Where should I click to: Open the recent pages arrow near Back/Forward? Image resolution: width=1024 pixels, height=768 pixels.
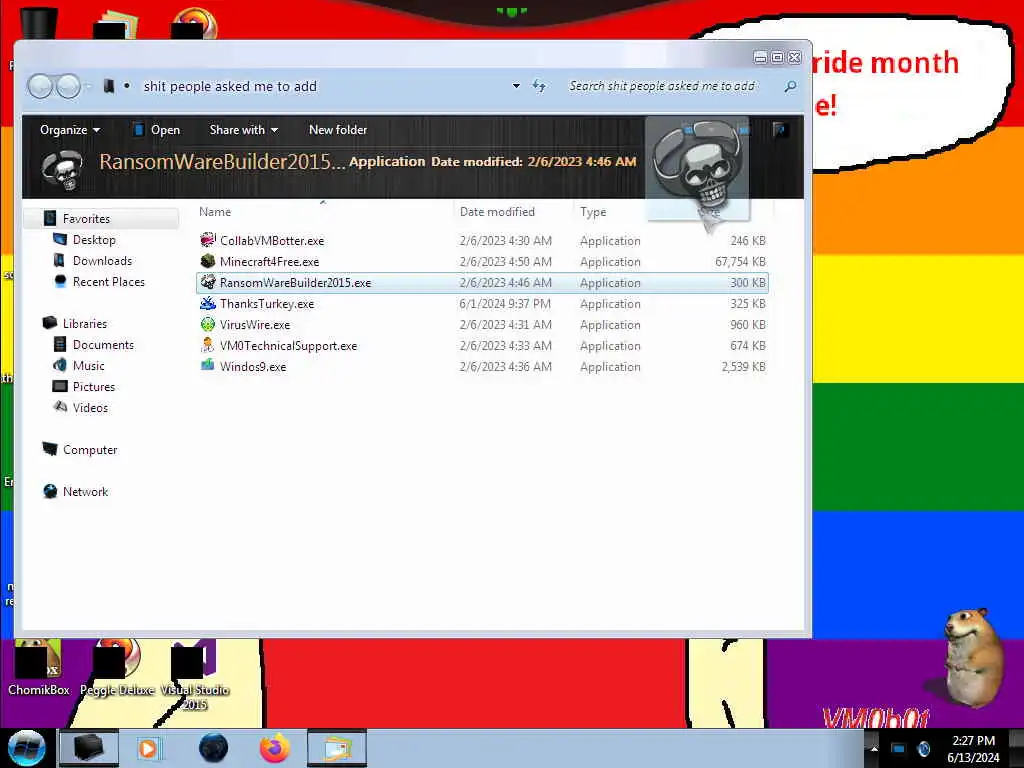click(88, 86)
